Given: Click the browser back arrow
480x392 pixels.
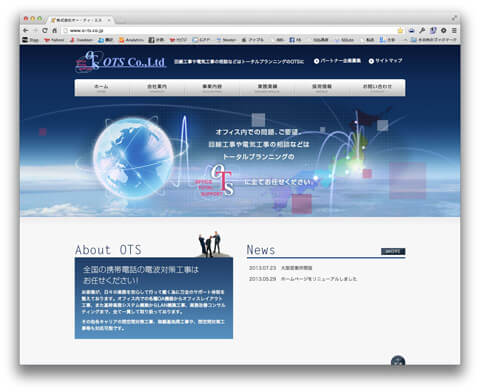Looking at the screenshot, I should tap(26, 30).
